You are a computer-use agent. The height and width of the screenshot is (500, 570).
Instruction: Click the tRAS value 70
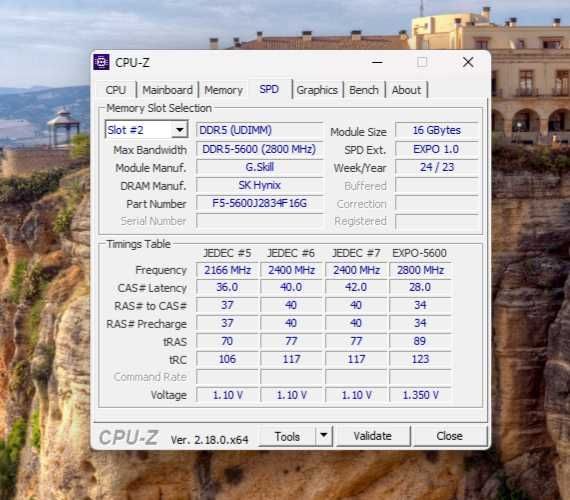coord(227,341)
